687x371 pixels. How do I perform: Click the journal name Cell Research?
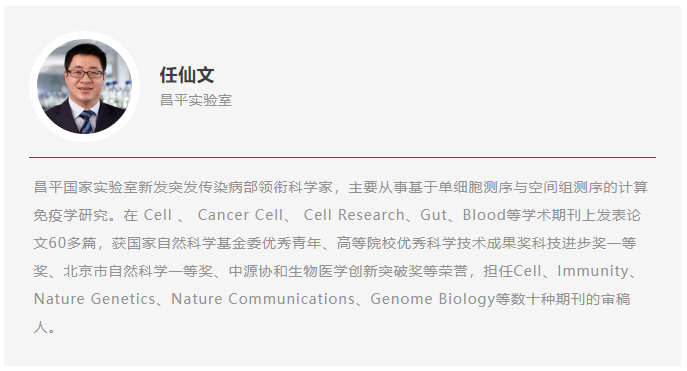pyautogui.click(x=354, y=215)
